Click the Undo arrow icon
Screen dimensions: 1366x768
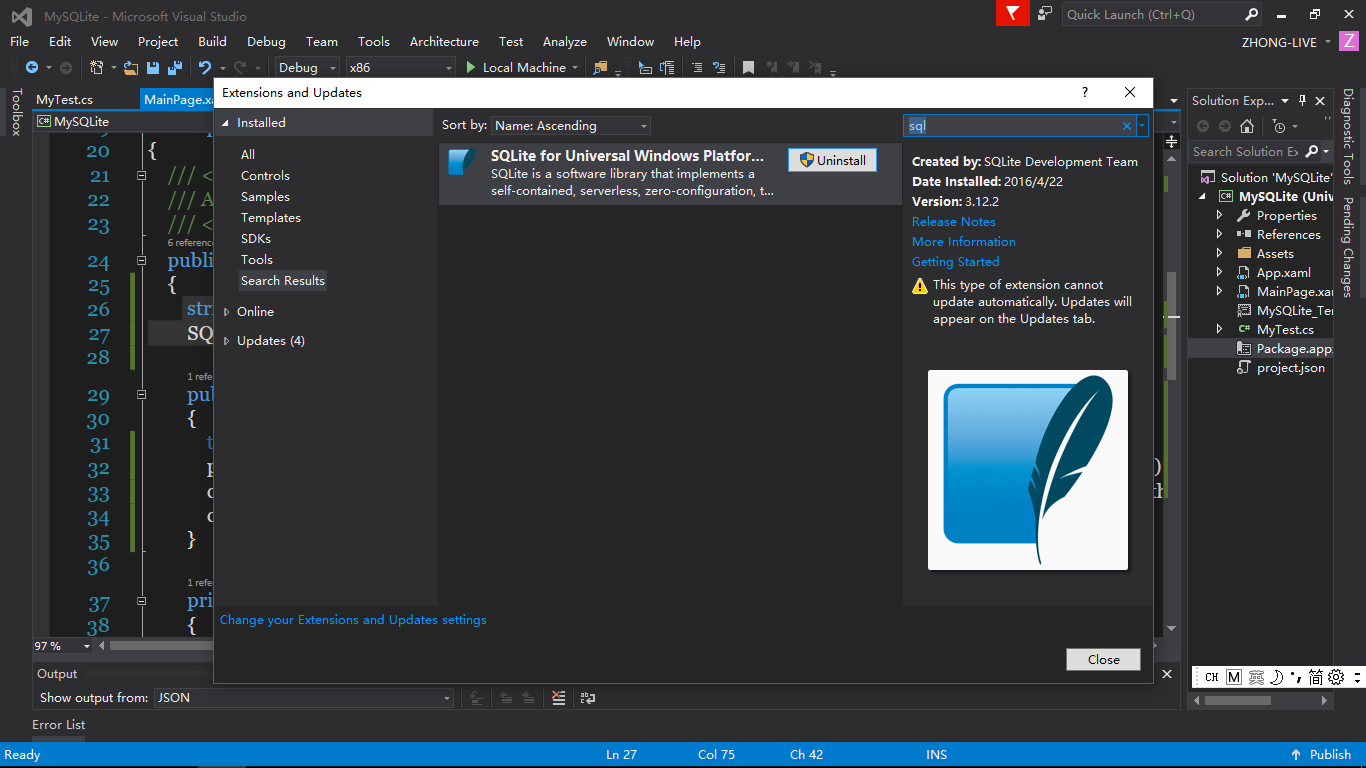pos(204,67)
